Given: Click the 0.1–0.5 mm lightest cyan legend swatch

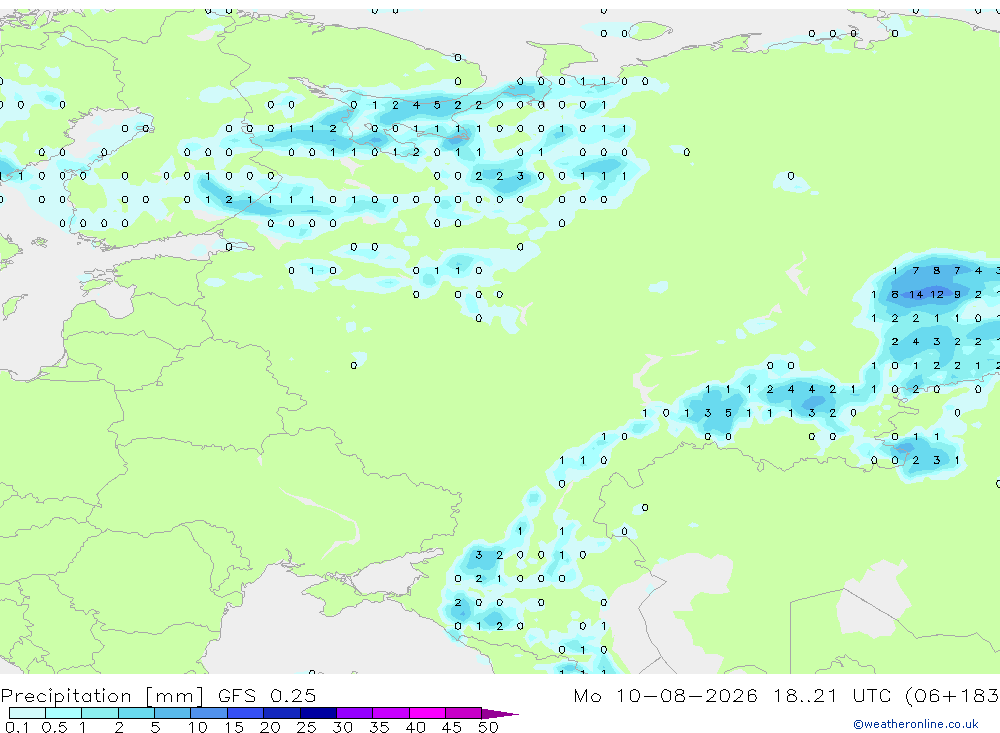Looking at the screenshot, I should tap(27, 713).
